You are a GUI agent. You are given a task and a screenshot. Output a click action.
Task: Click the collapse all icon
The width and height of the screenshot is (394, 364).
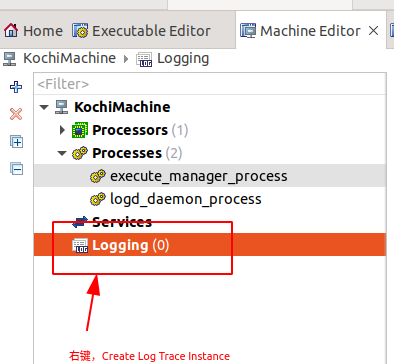pyautogui.click(x=16, y=168)
